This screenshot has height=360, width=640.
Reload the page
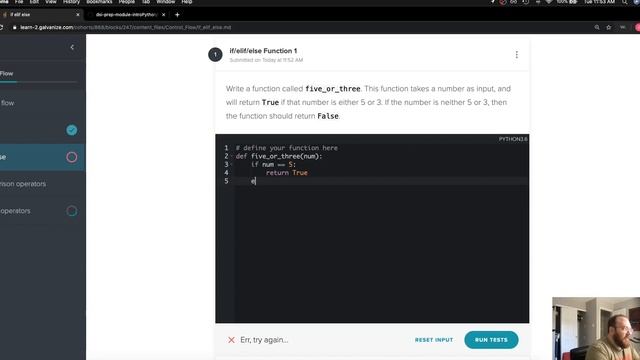click(1, 27)
